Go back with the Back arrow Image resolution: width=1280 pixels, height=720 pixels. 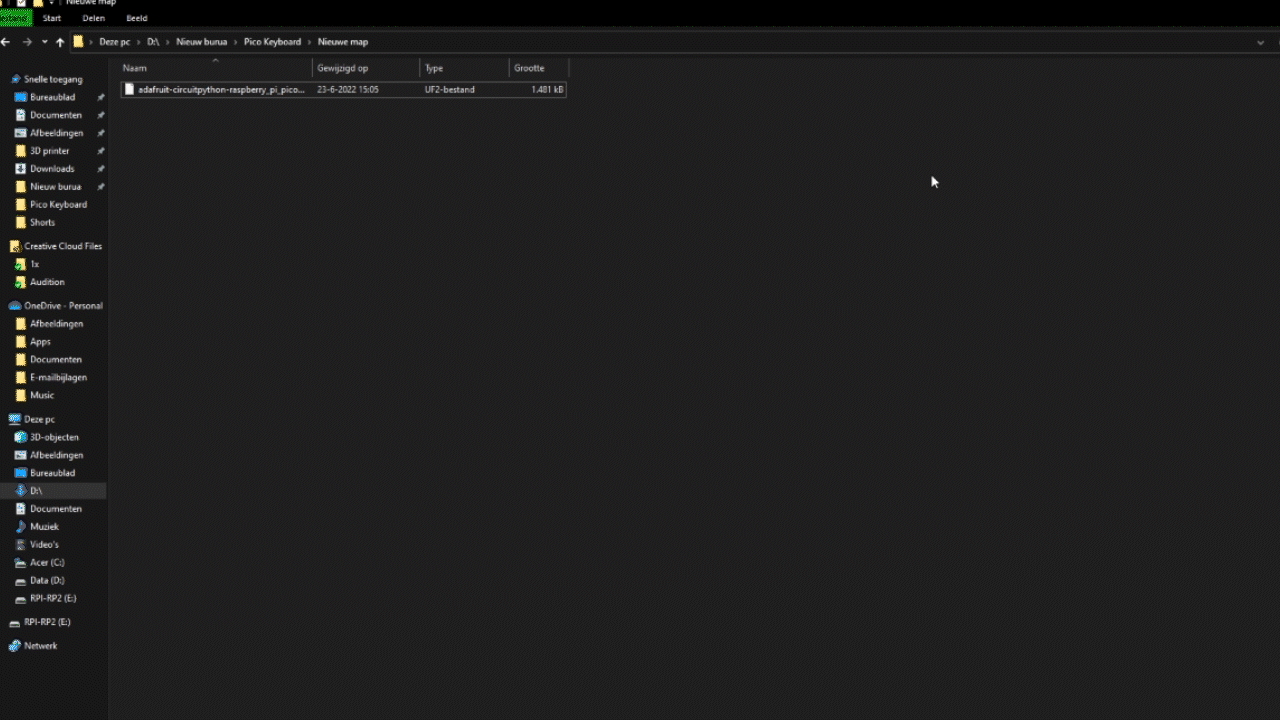click(x=6, y=42)
